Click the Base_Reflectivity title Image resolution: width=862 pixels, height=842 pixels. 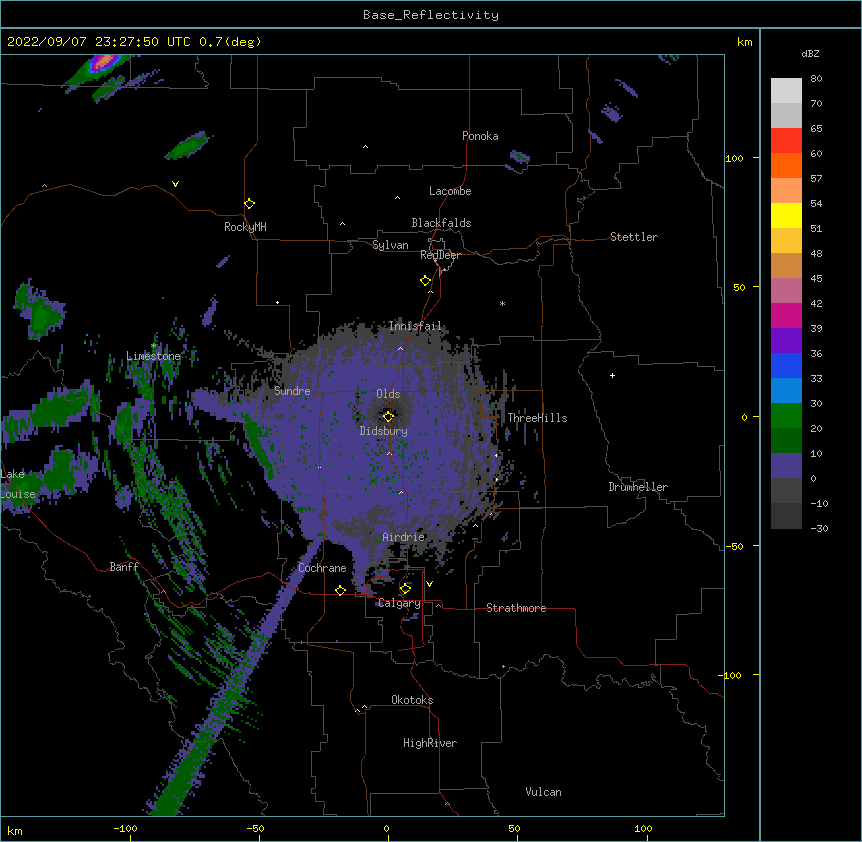click(431, 15)
